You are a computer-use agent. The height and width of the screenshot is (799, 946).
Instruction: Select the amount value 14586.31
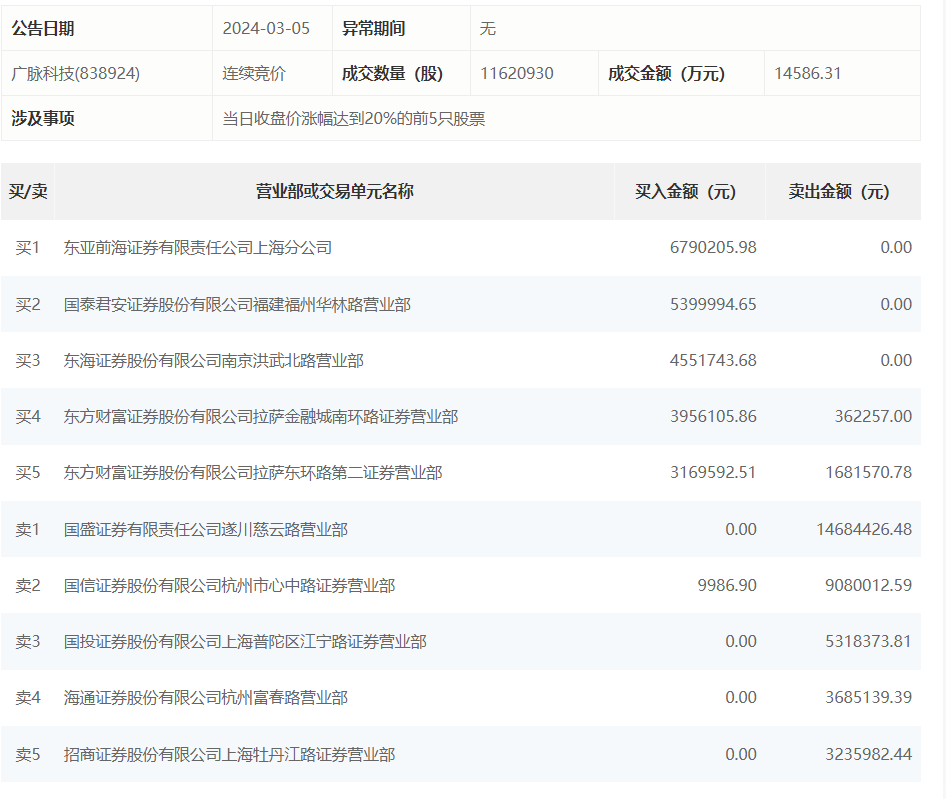click(807, 74)
